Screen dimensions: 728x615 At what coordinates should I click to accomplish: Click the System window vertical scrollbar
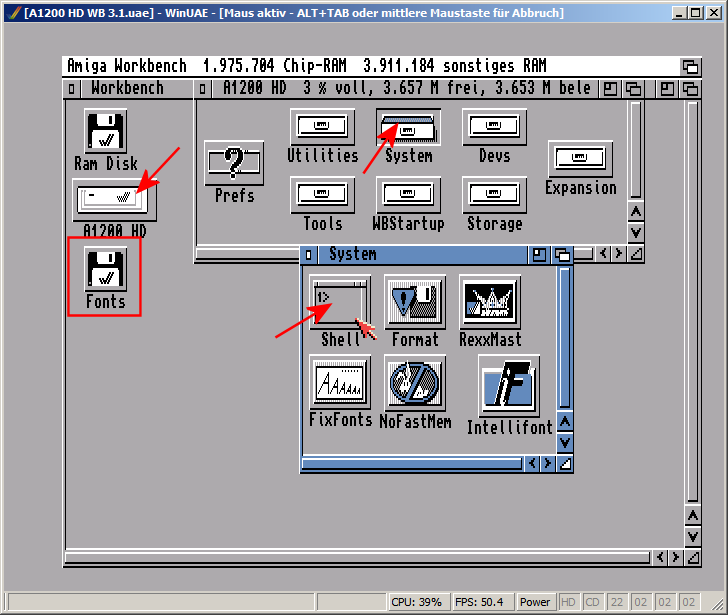(565, 338)
